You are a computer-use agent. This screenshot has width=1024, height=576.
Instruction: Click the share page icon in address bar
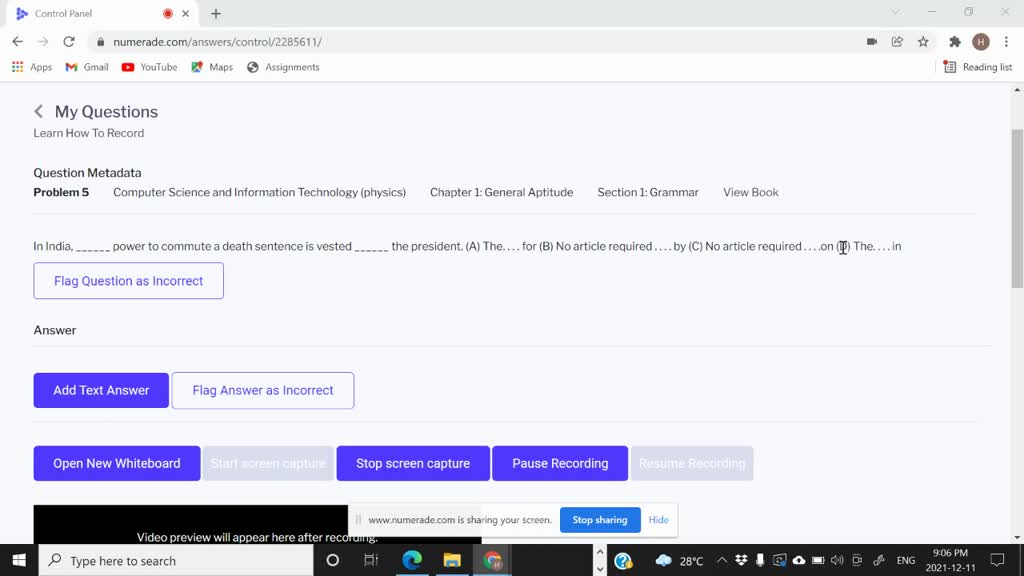897,42
